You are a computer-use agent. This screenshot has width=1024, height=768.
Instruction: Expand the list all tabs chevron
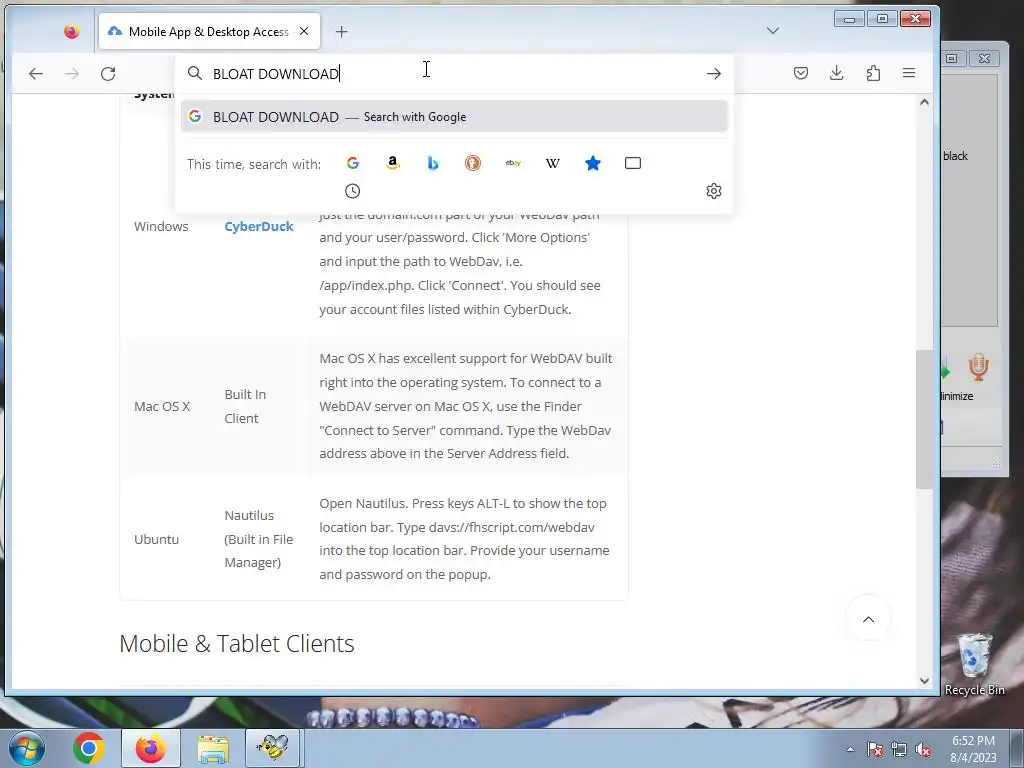773,31
